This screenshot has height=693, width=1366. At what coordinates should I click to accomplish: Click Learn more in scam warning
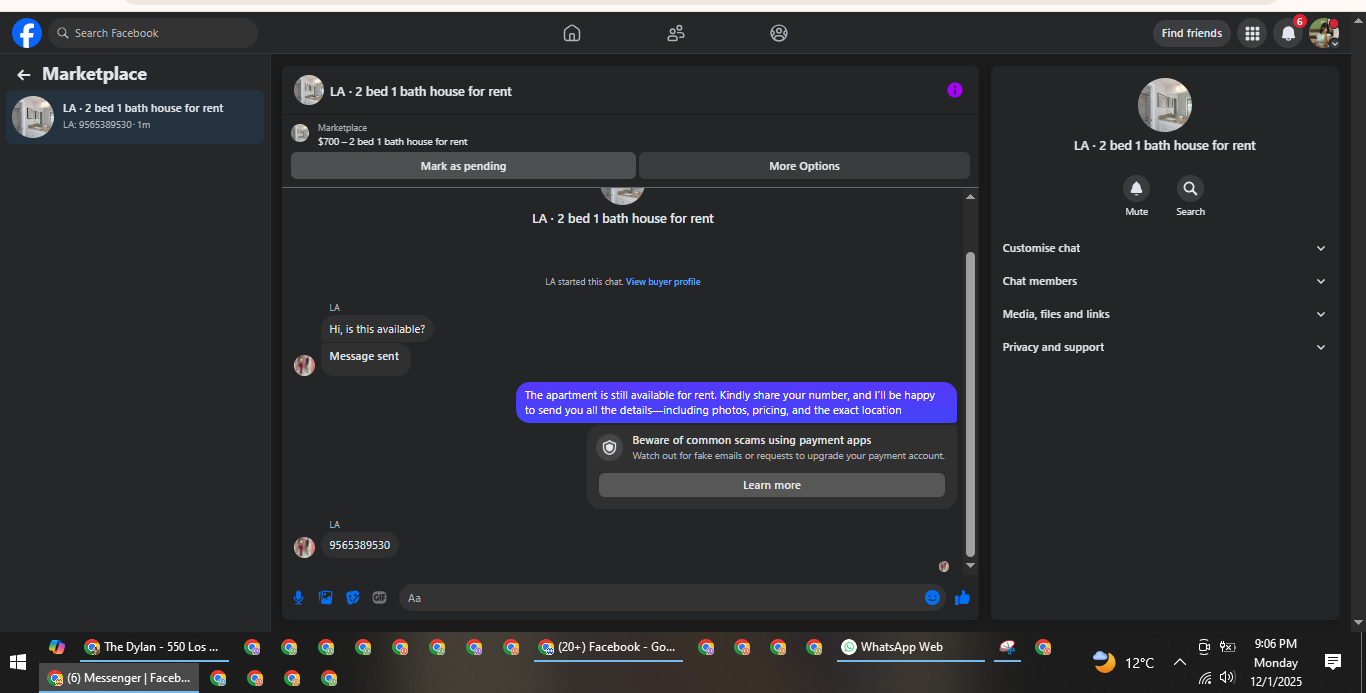coord(771,485)
